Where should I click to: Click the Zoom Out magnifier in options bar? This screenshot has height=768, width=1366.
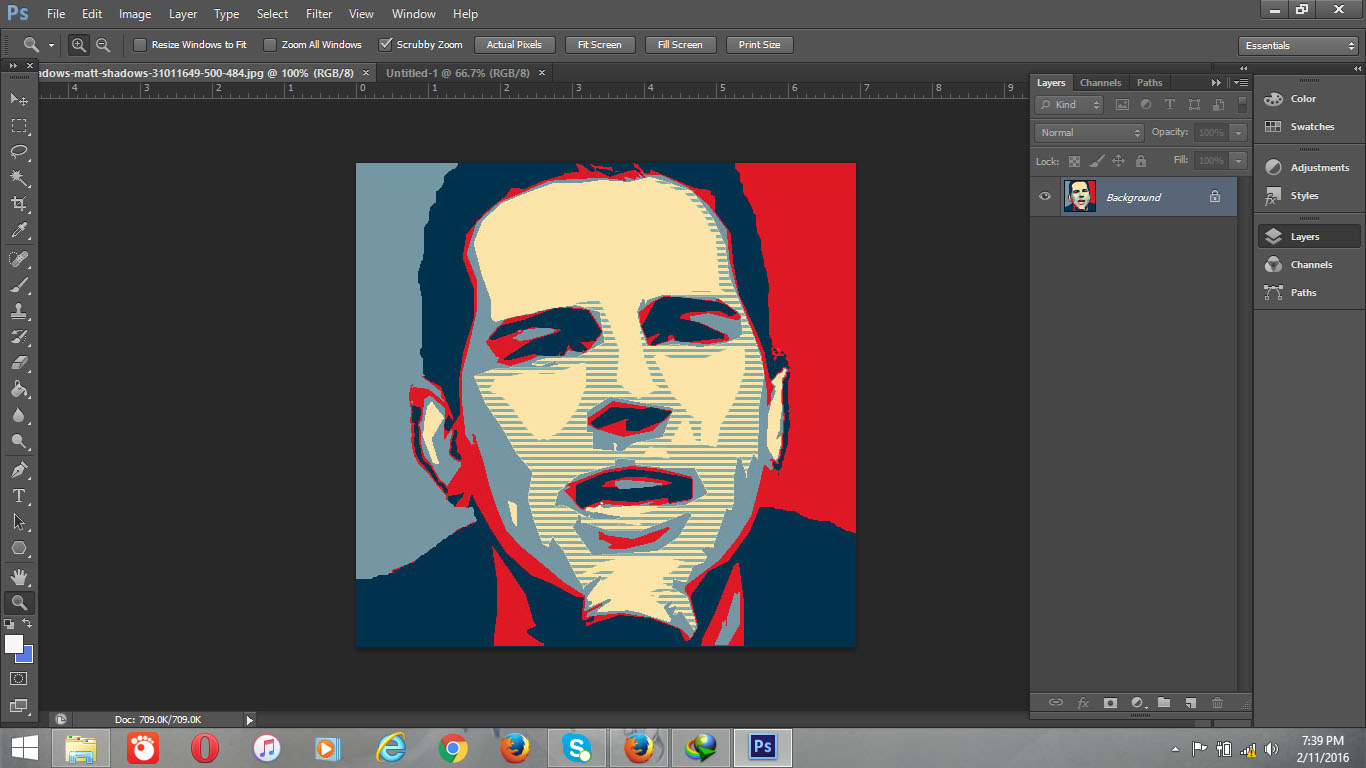102,45
